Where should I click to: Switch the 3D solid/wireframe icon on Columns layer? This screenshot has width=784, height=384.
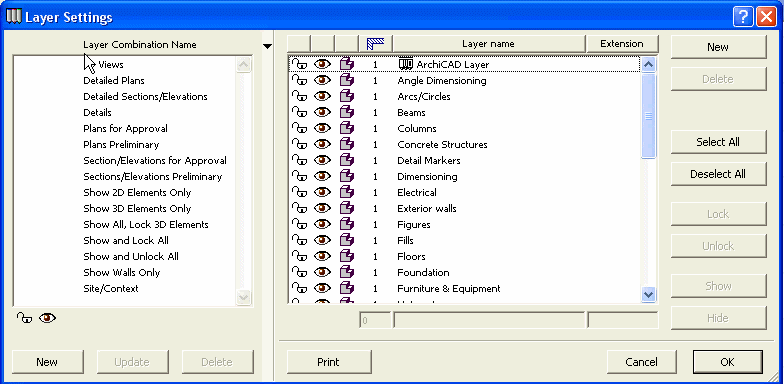point(346,128)
